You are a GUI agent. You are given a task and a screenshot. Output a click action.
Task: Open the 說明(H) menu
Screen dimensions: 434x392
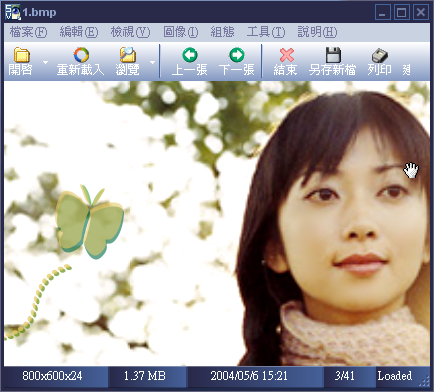[317, 32]
